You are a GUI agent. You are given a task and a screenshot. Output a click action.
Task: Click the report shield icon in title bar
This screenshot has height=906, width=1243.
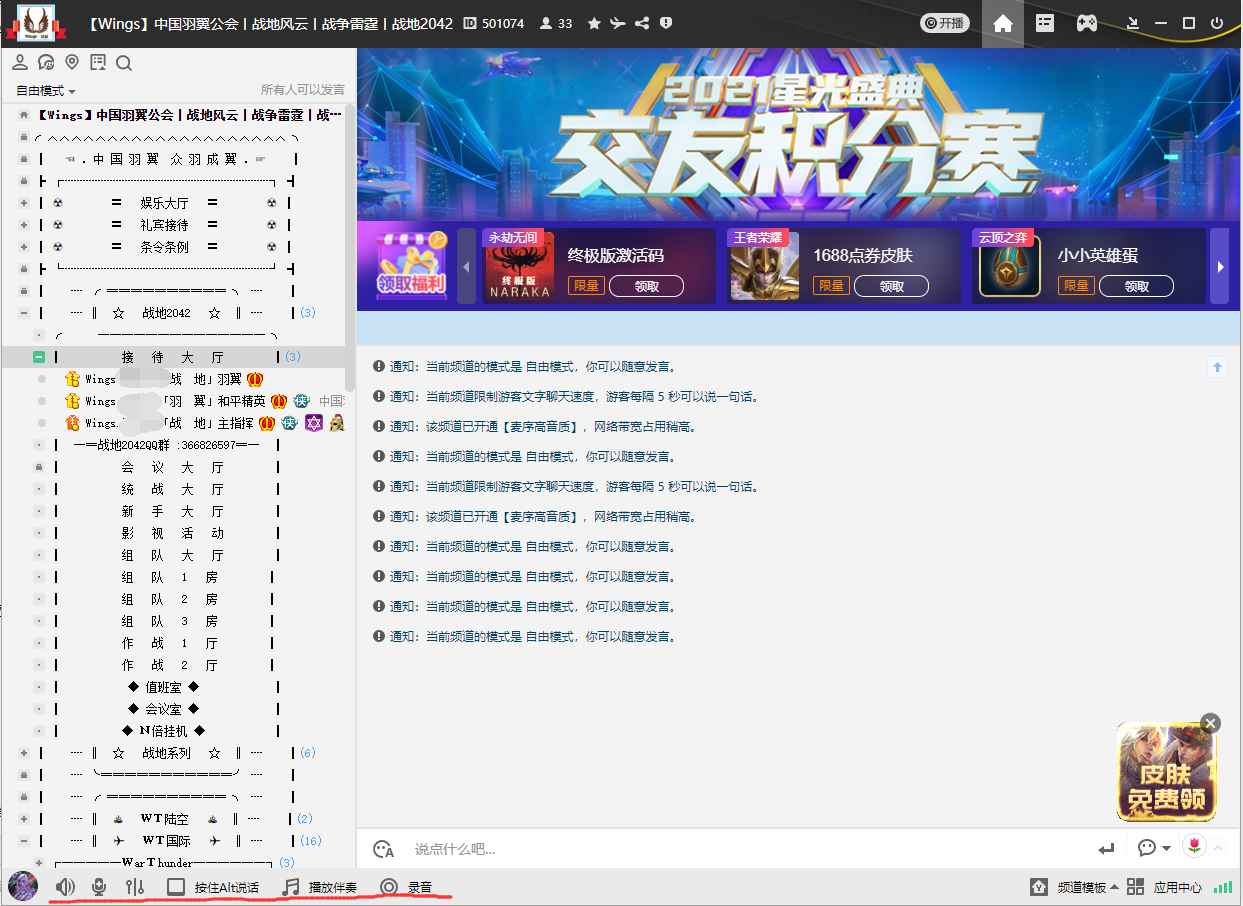(666, 23)
